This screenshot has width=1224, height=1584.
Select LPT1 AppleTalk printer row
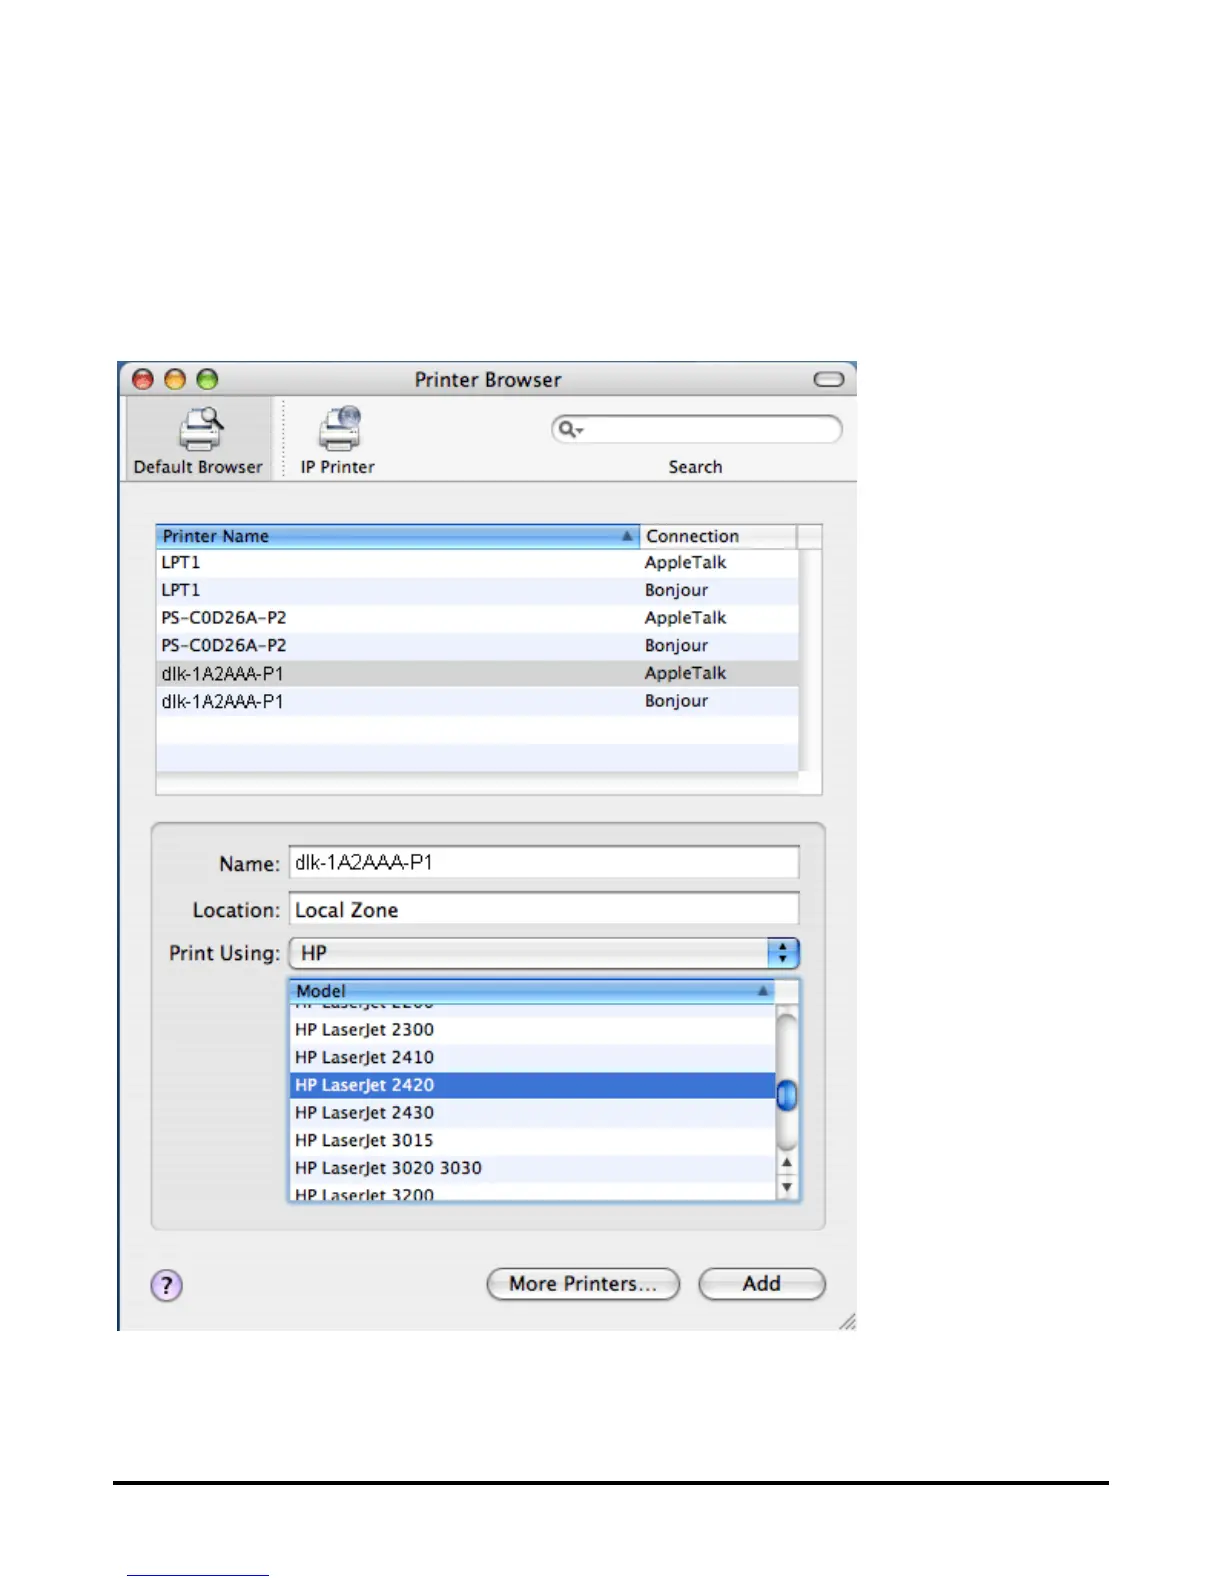pos(478,563)
